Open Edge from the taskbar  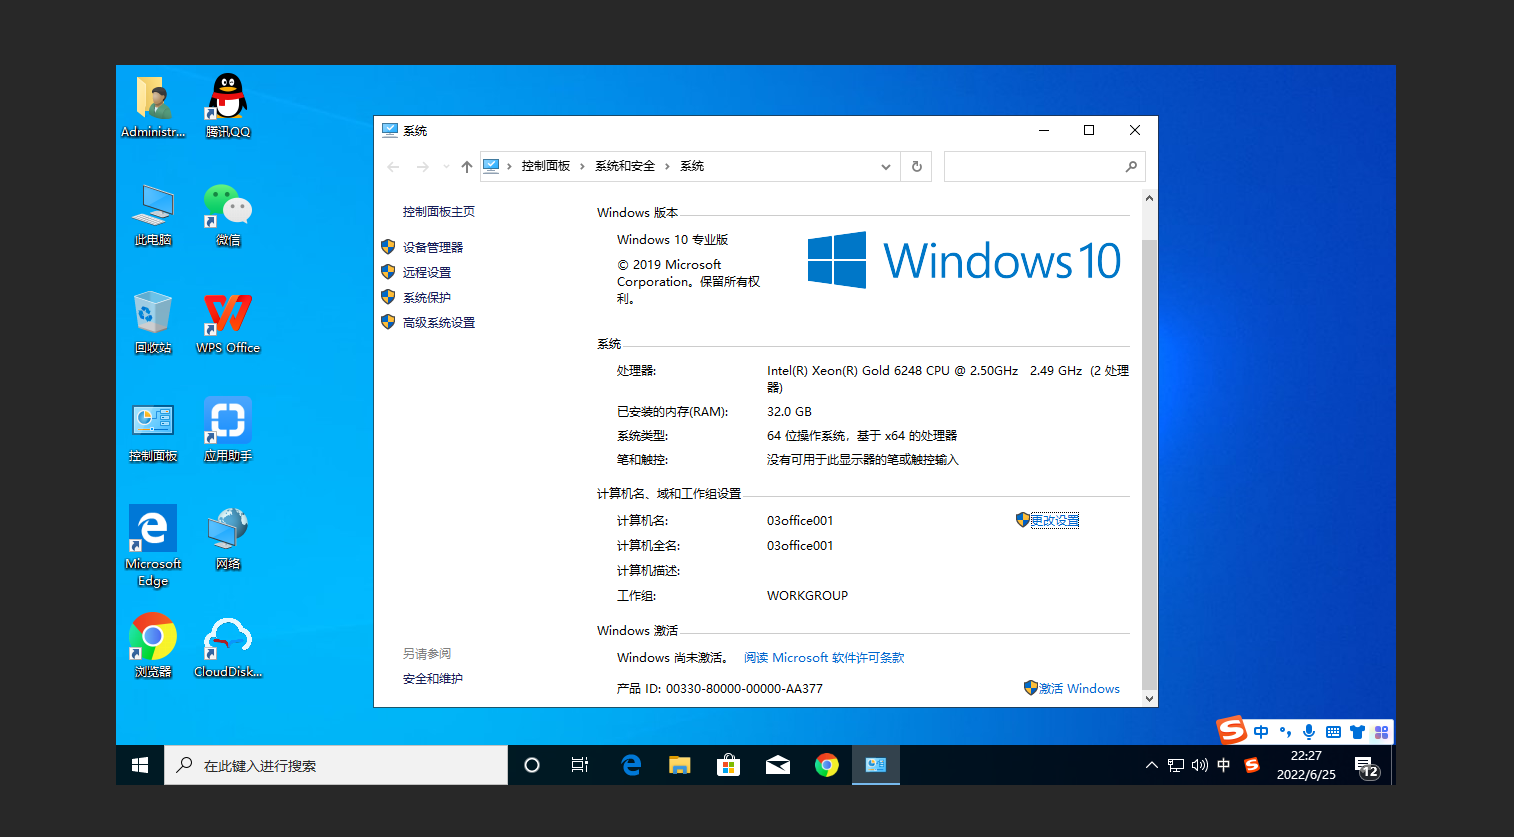click(631, 765)
